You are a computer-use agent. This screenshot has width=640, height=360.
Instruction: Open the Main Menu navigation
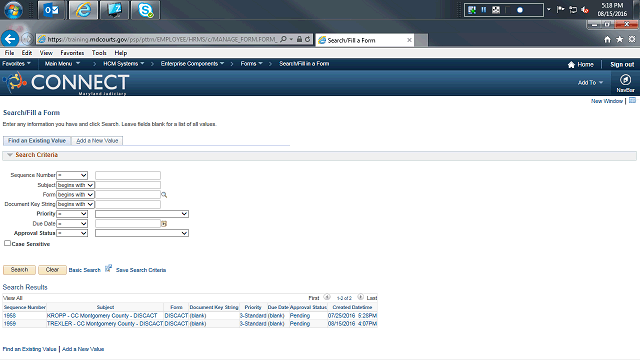(62, 64)
